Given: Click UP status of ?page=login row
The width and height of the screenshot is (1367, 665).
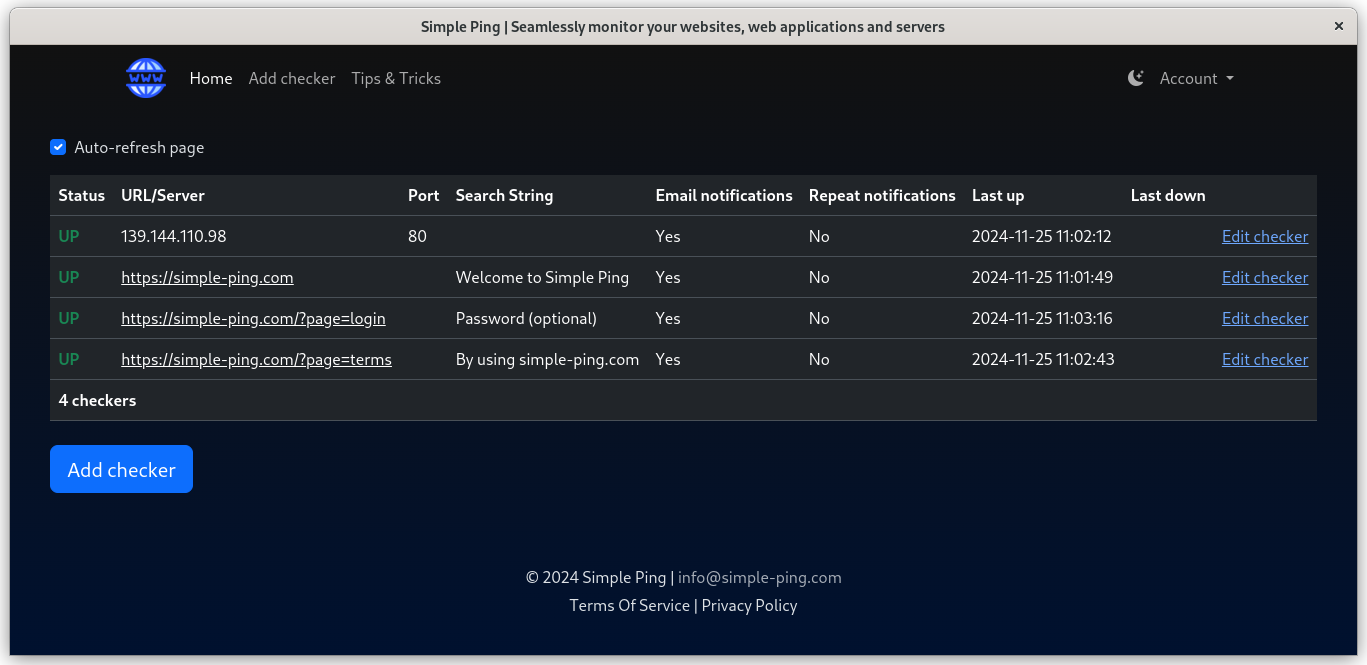Looking at the screenshot, I should pyautogui.click(x=69, y=318).
